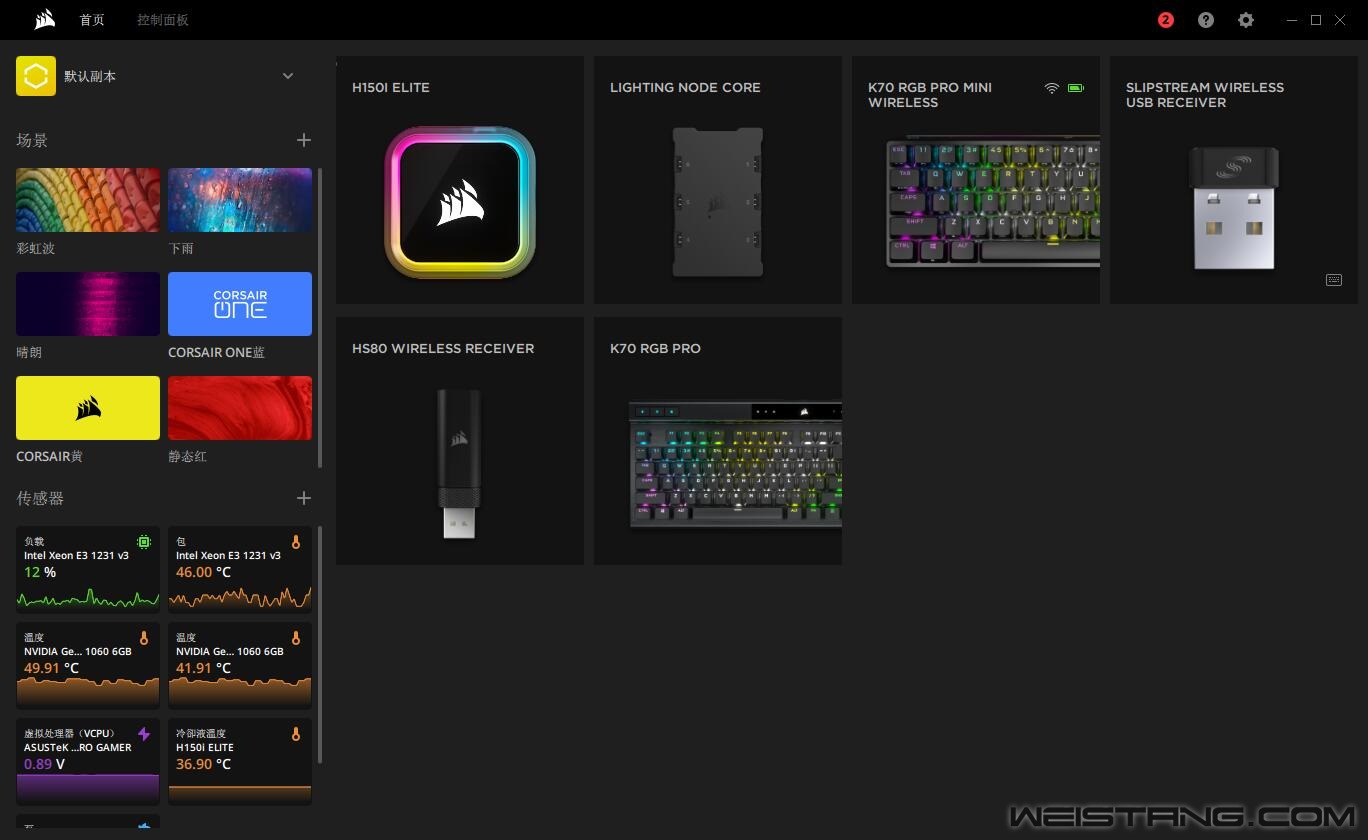Open the K70 RGB PRO keyboard tile
The width and height of the screenshot is (1368, 840).
click(718, 441)
